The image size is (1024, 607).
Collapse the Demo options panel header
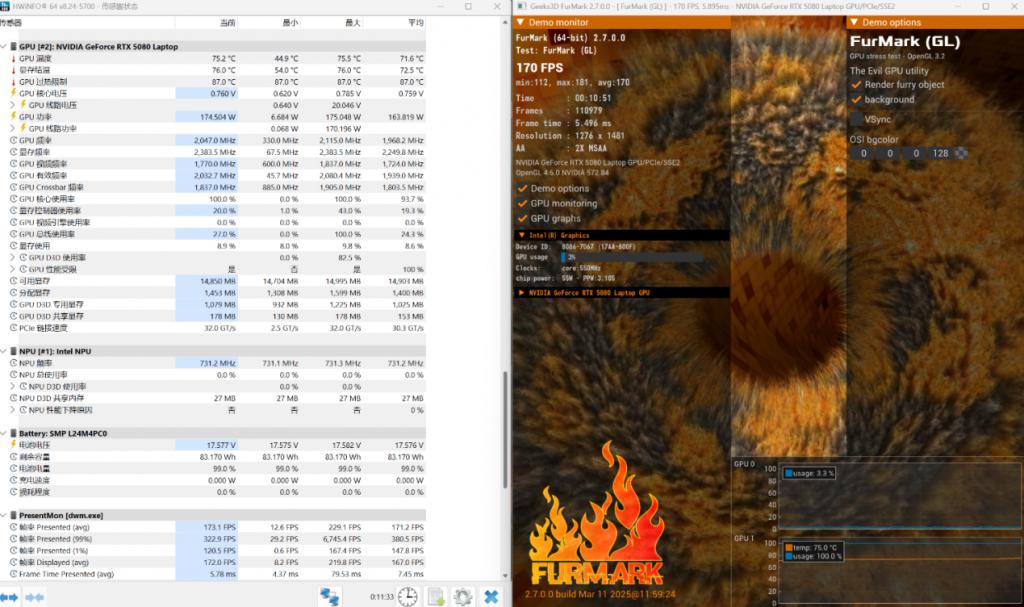tap(854, 22)
